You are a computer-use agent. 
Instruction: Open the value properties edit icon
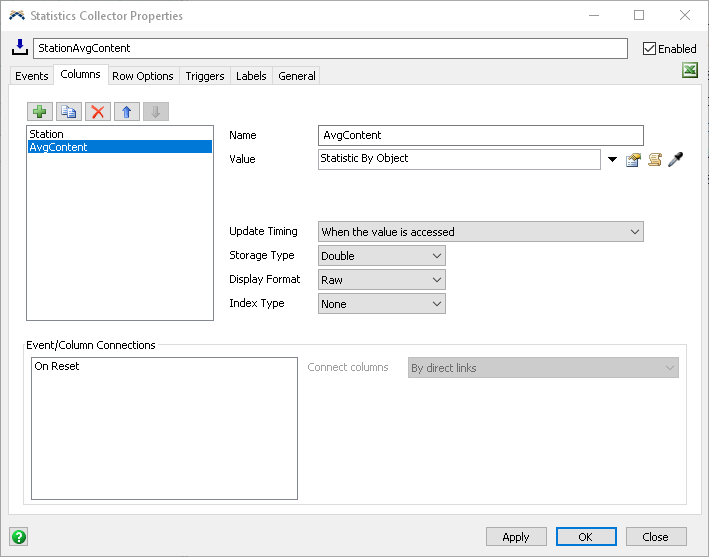pyautogui.click(x=633, y=159)
